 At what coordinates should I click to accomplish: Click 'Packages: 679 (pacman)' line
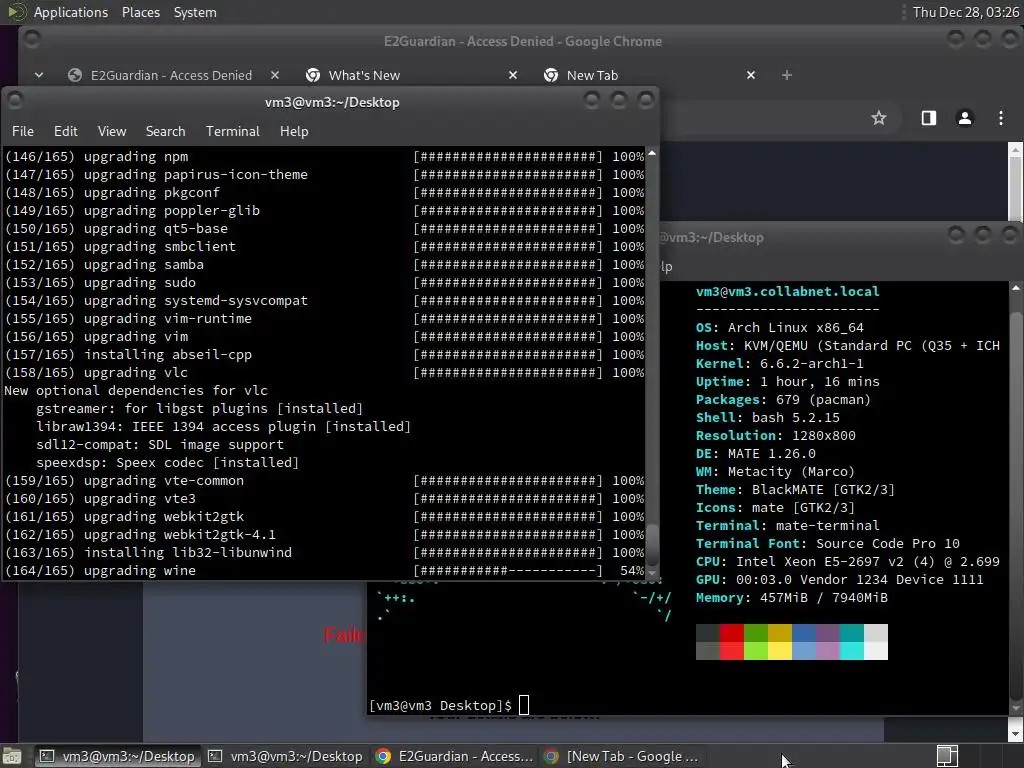[x=783, y=400]
